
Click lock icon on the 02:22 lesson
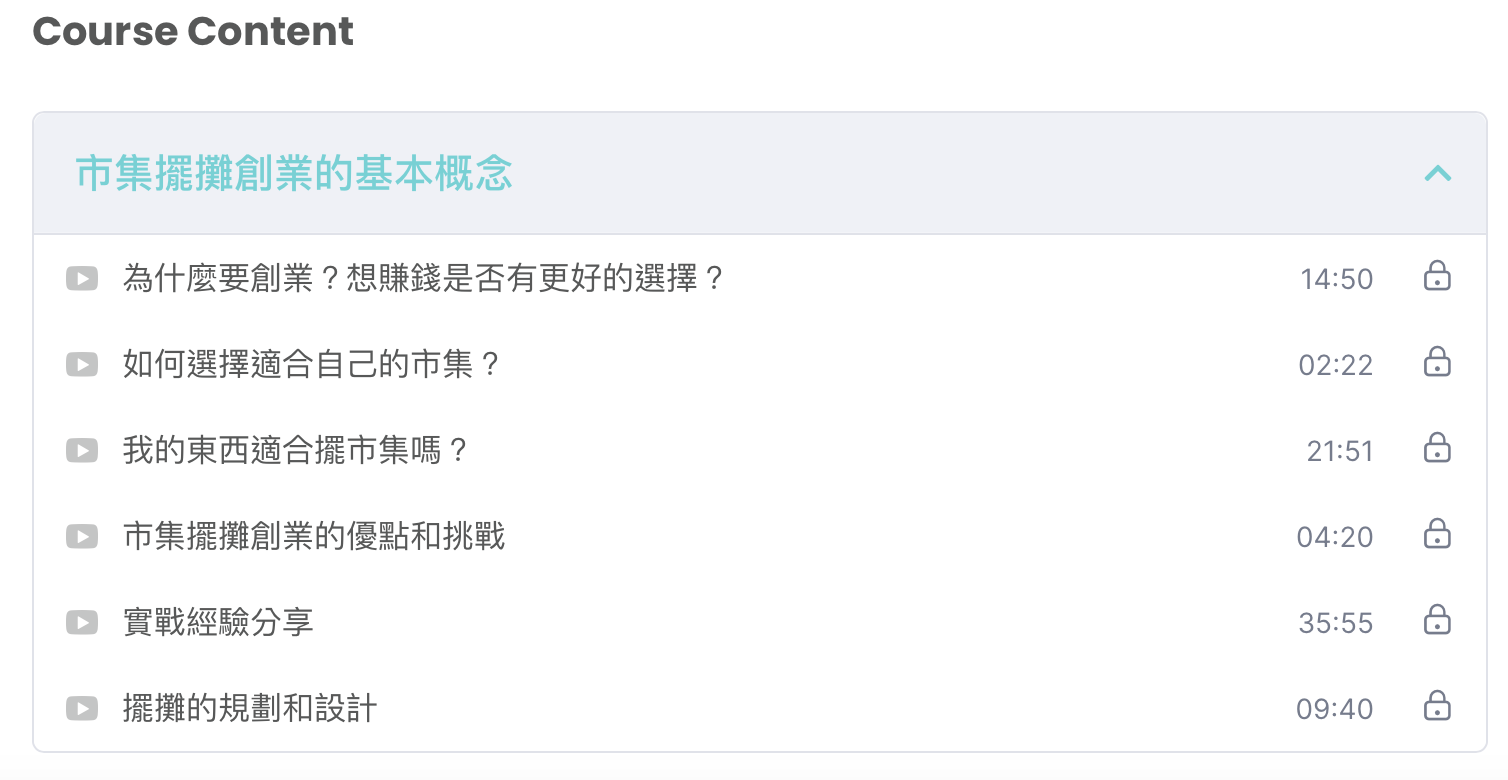1437,362
